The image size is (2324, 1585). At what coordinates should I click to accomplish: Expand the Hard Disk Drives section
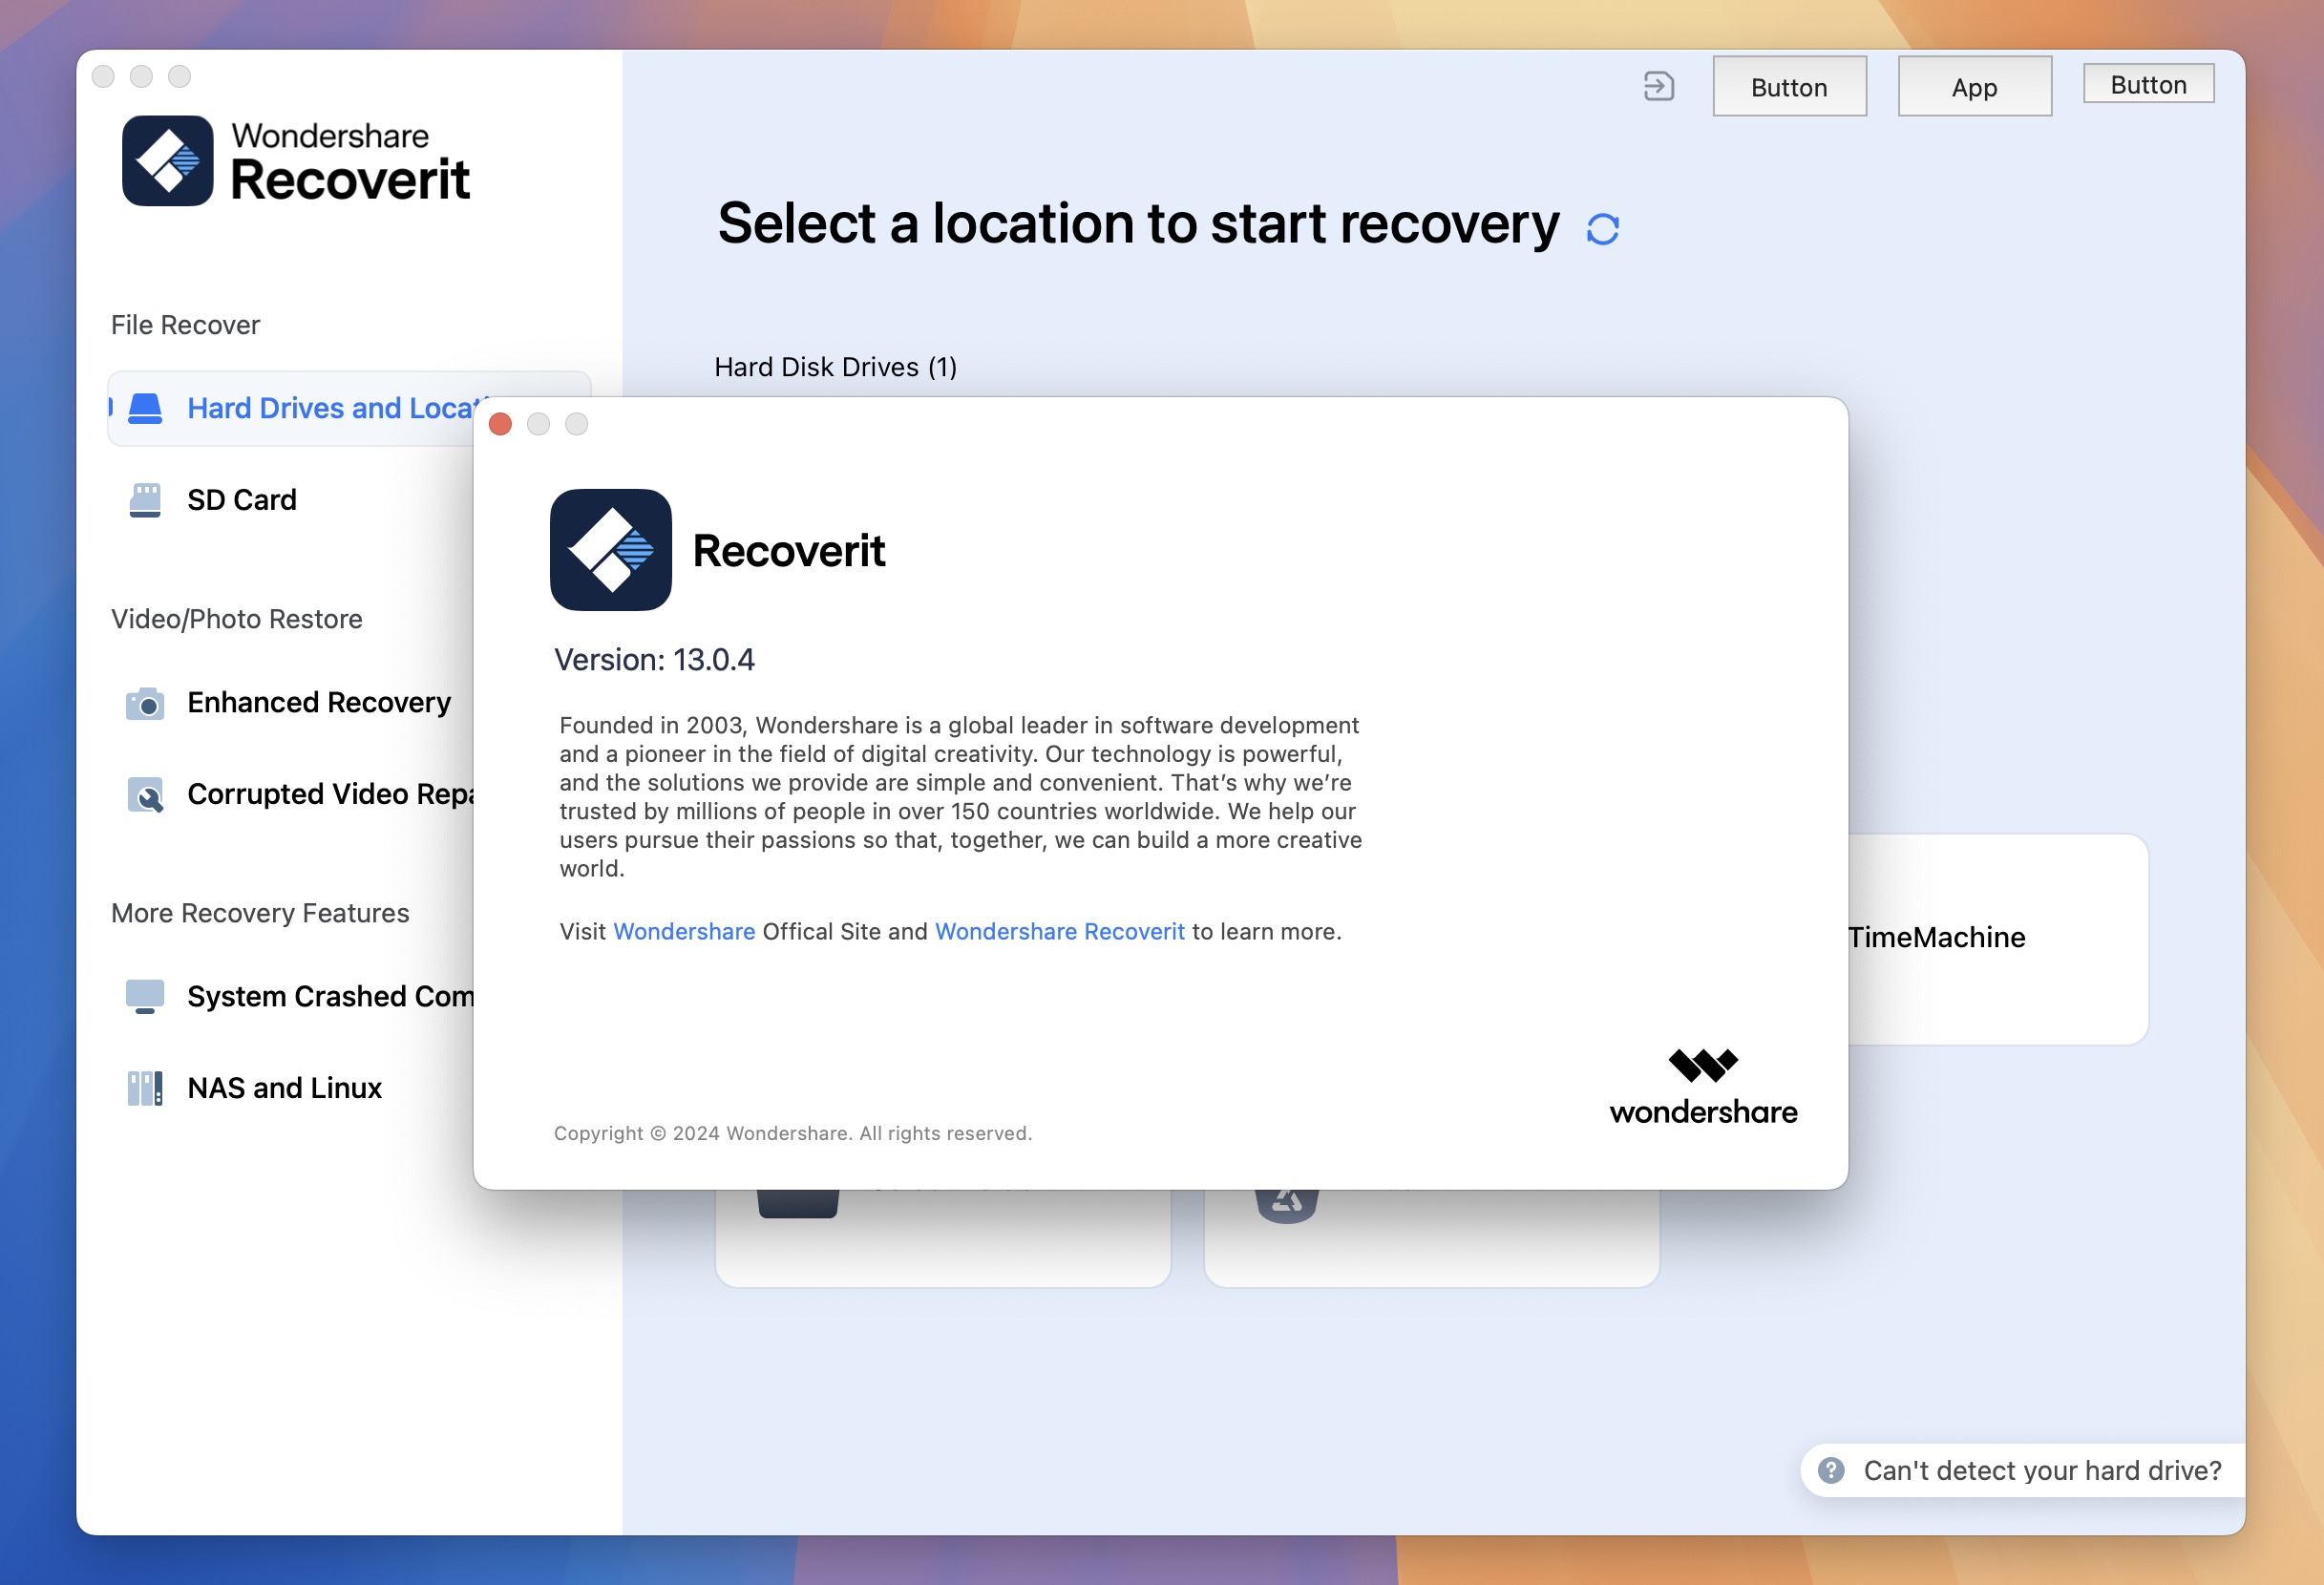tap(835, 366)
